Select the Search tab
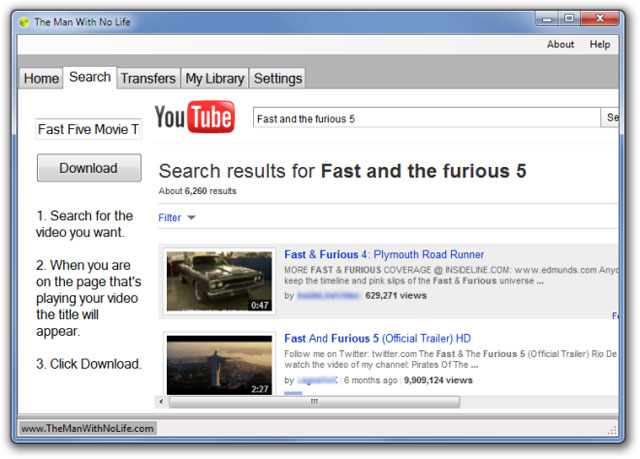This screenshot has height=459, width=640. click(x=90, y=77)
